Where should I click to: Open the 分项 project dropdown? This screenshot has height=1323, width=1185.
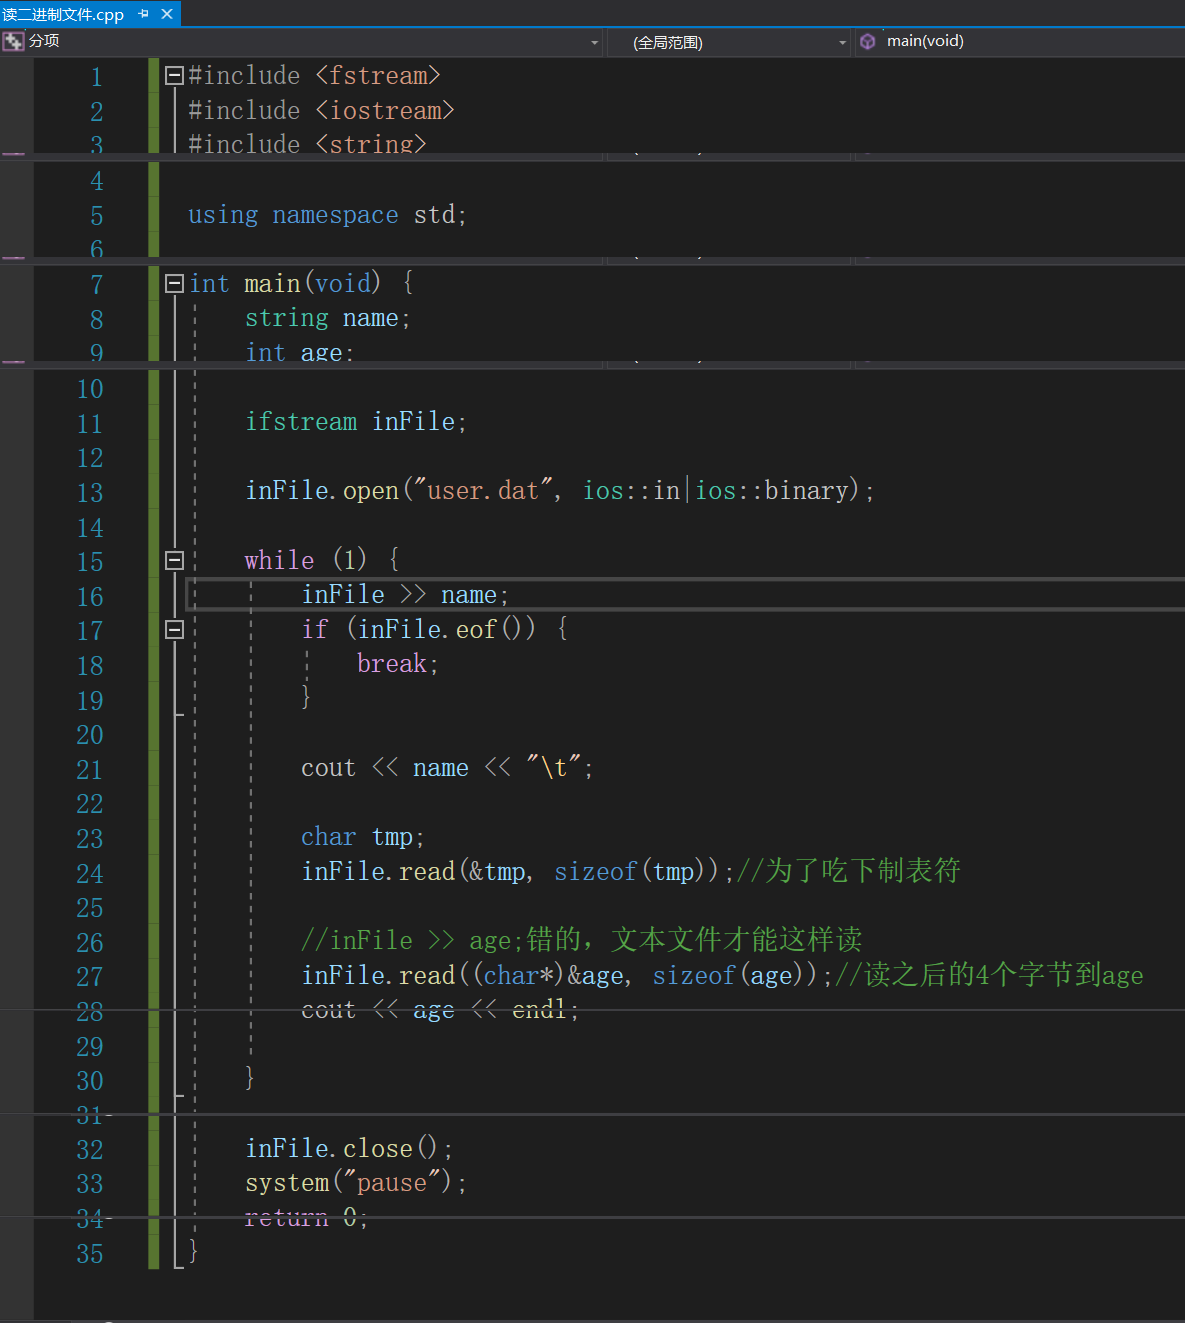(595, 42)
